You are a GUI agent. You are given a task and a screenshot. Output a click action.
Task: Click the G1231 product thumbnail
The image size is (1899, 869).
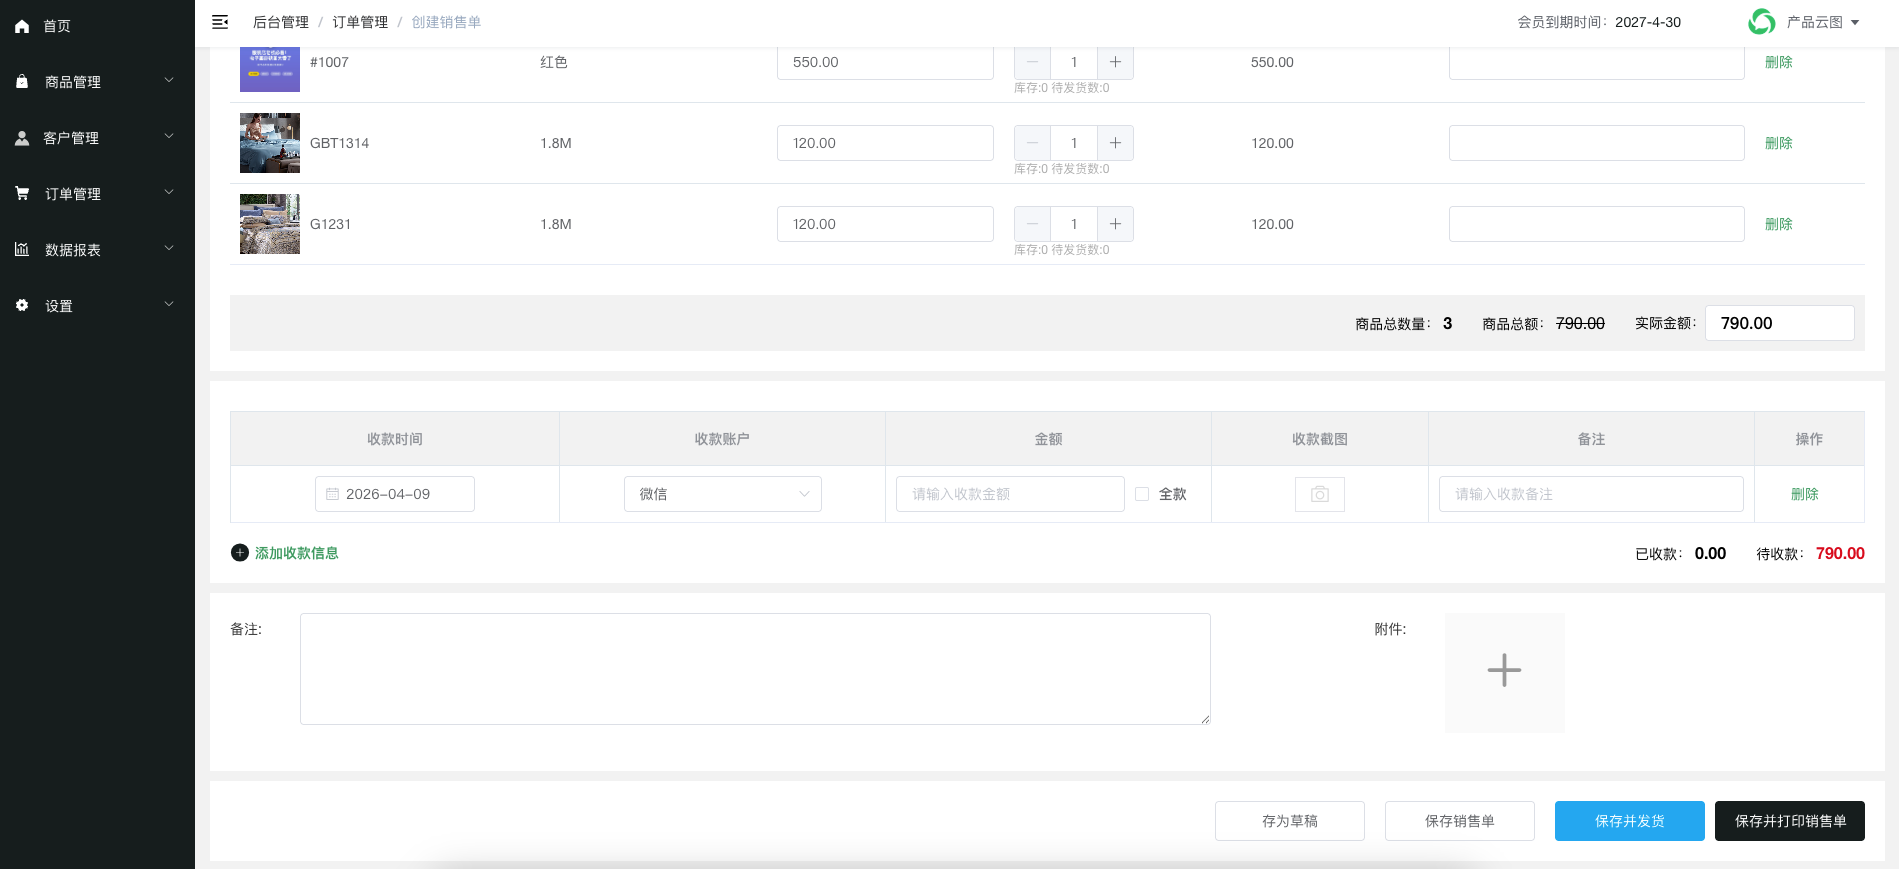[270, 224]
